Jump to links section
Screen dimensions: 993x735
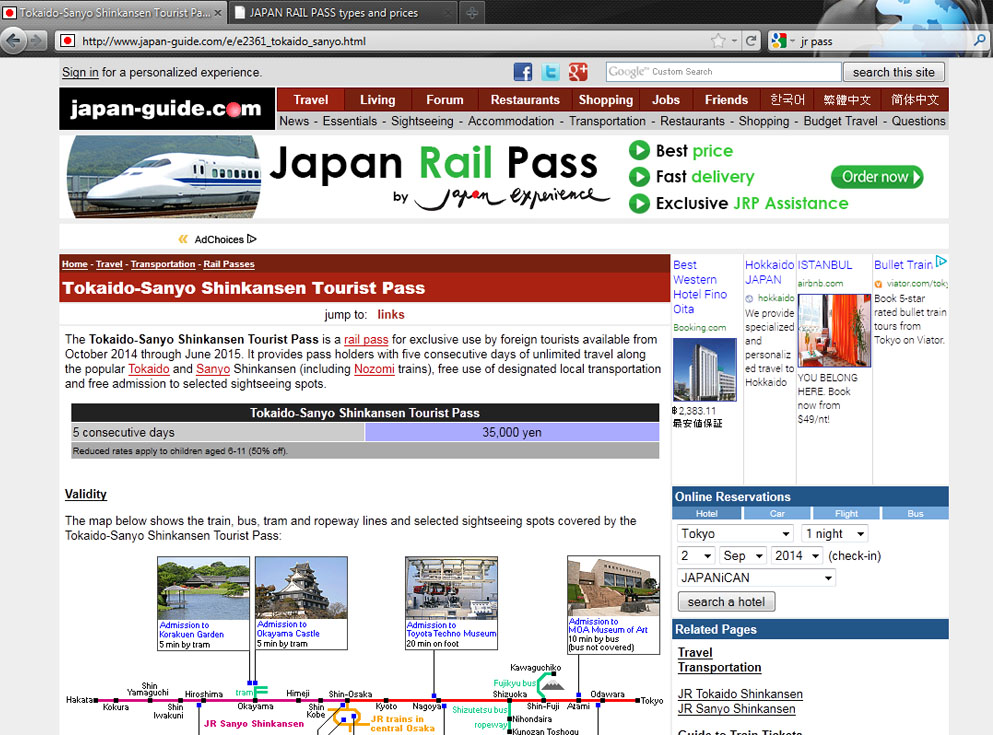tap(391, 314)
